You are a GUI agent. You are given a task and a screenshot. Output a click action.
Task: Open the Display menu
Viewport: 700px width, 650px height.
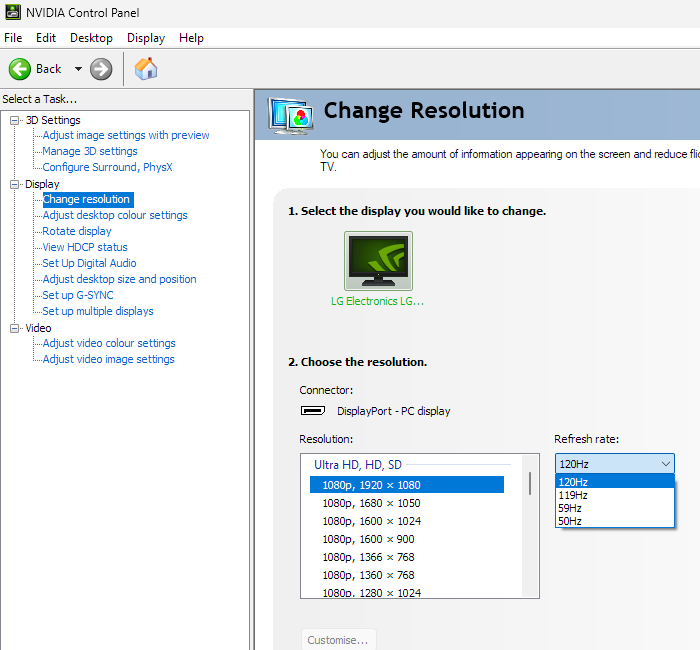146,38
